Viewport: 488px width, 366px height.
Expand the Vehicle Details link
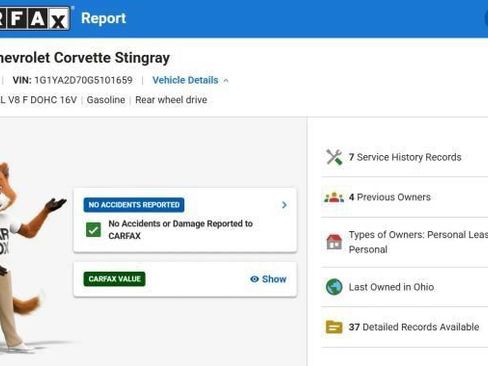coord(185,80)
